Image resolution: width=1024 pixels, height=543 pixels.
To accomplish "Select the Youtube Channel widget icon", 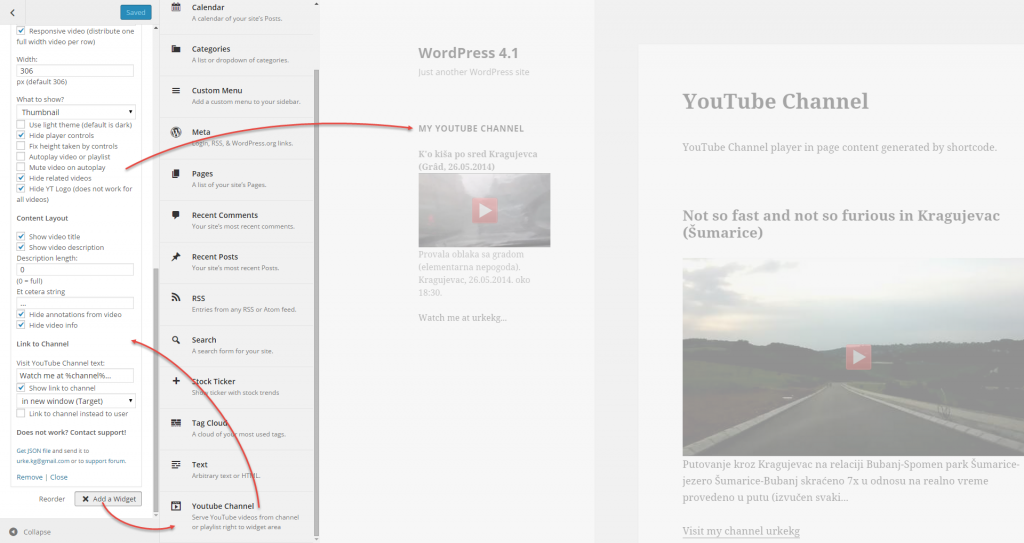I will [x=176, y=506].
